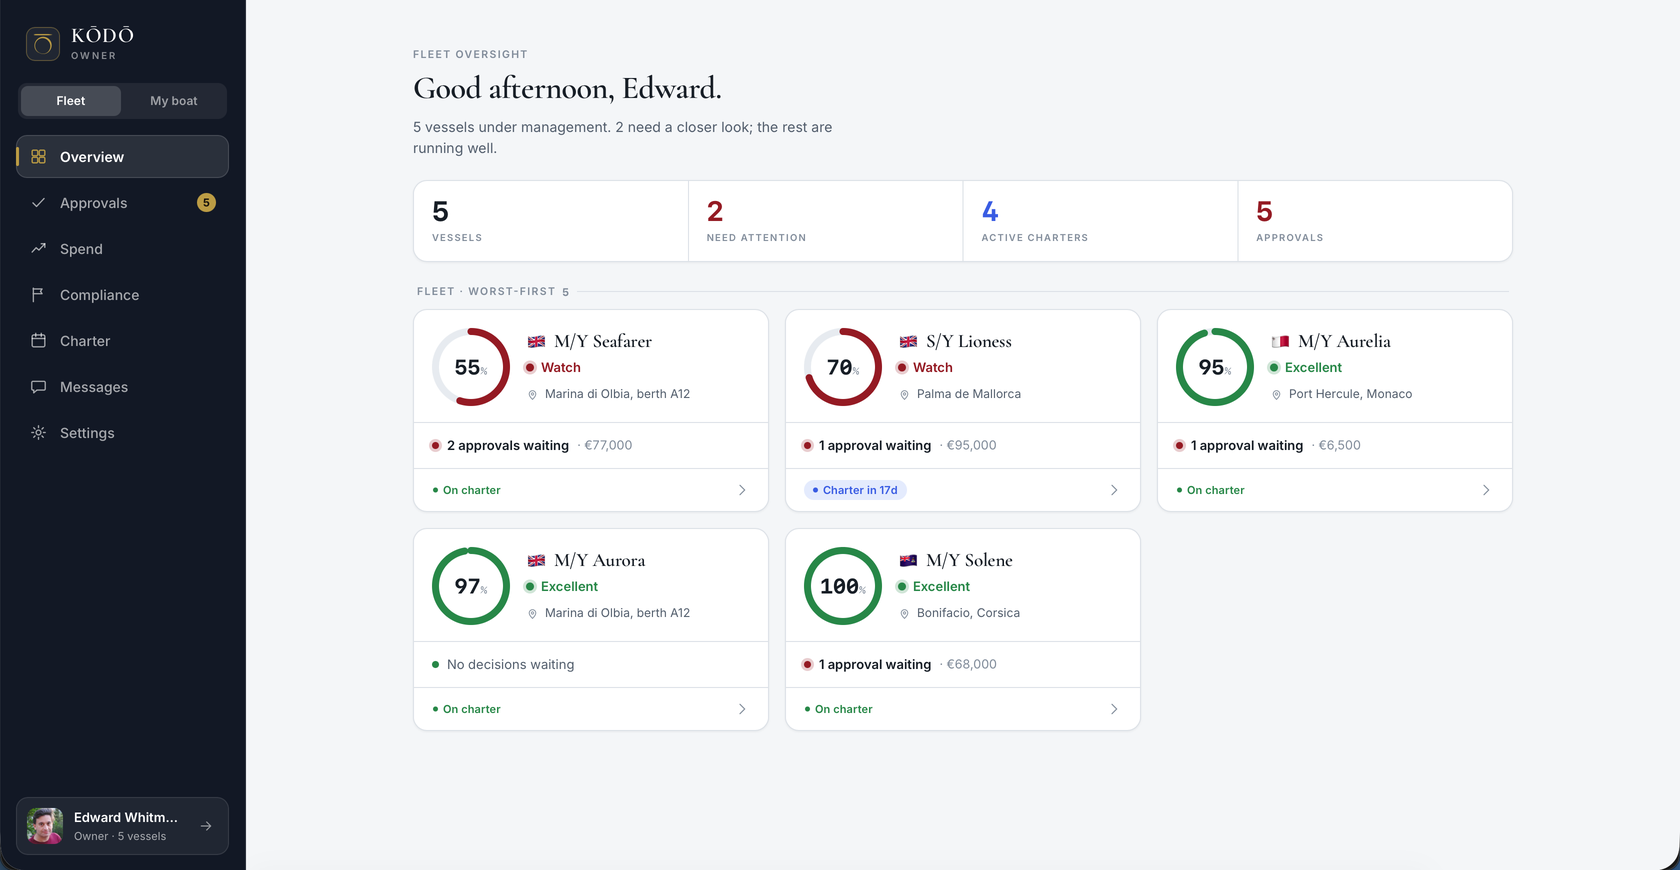Viewport: 1680px width, 870px height.
Task: Click the Charter calendar icon
Action: pyautogui.click(x=39, y=341)
